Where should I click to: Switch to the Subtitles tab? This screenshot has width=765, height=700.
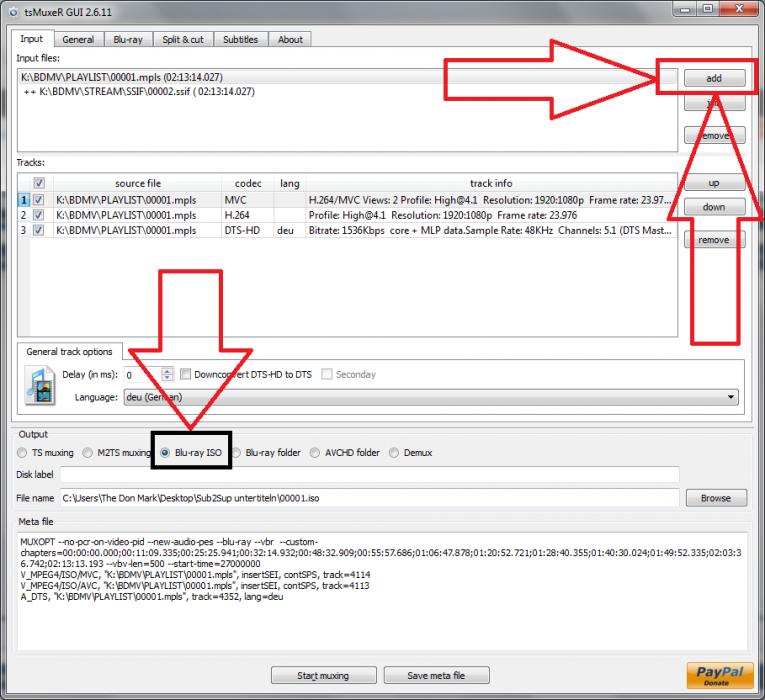[x=241, y=40]
